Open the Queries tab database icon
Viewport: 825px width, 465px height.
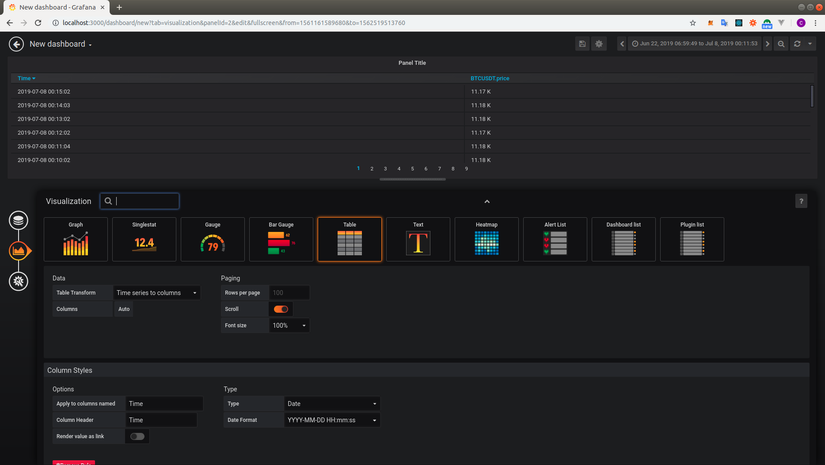pyautogui.click(x=18, y=220)
